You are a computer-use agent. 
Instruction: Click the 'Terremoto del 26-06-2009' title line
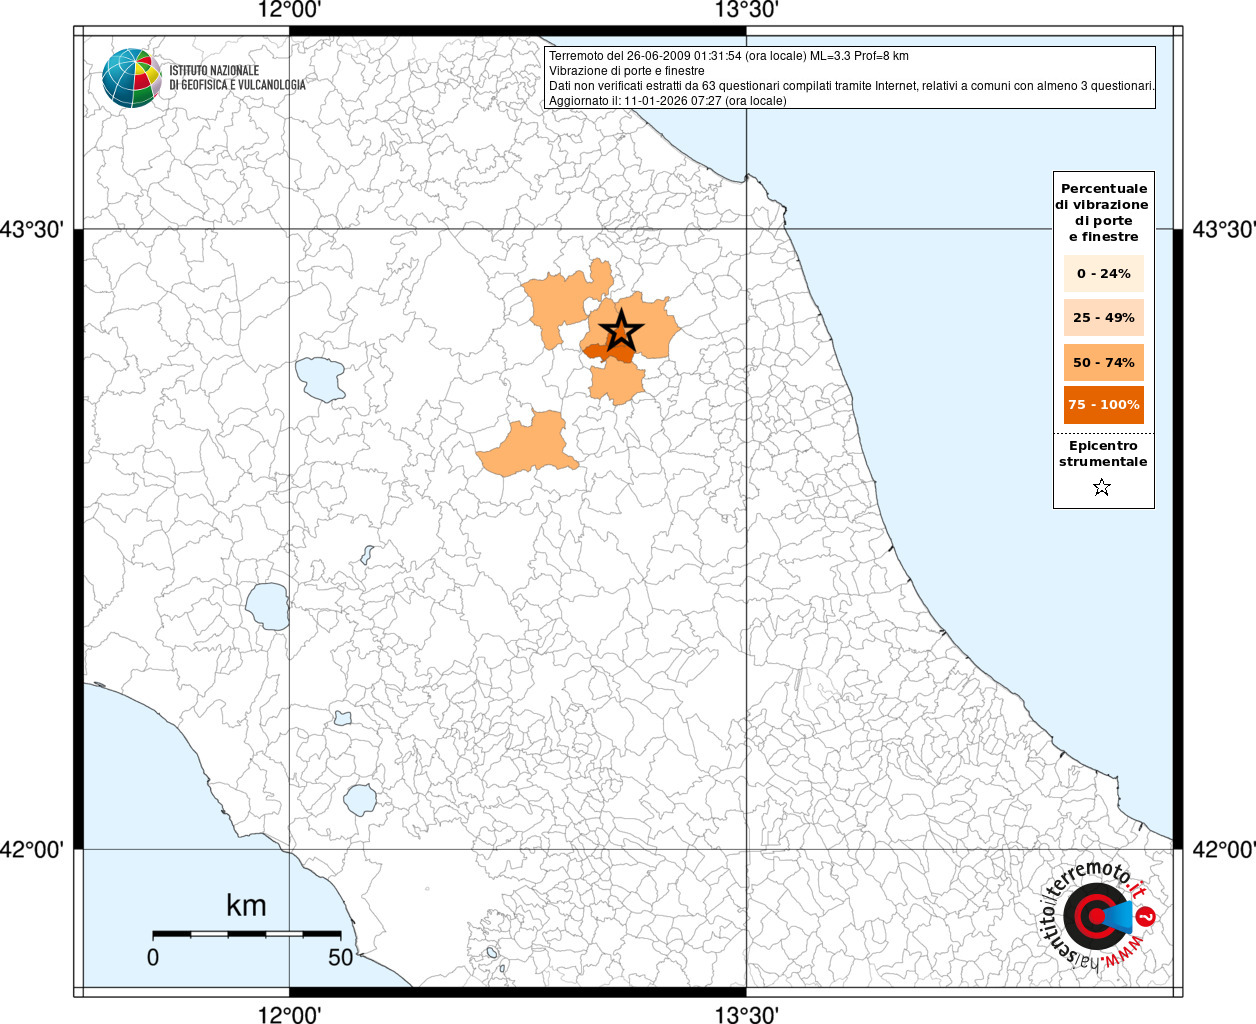click(729, 56)
